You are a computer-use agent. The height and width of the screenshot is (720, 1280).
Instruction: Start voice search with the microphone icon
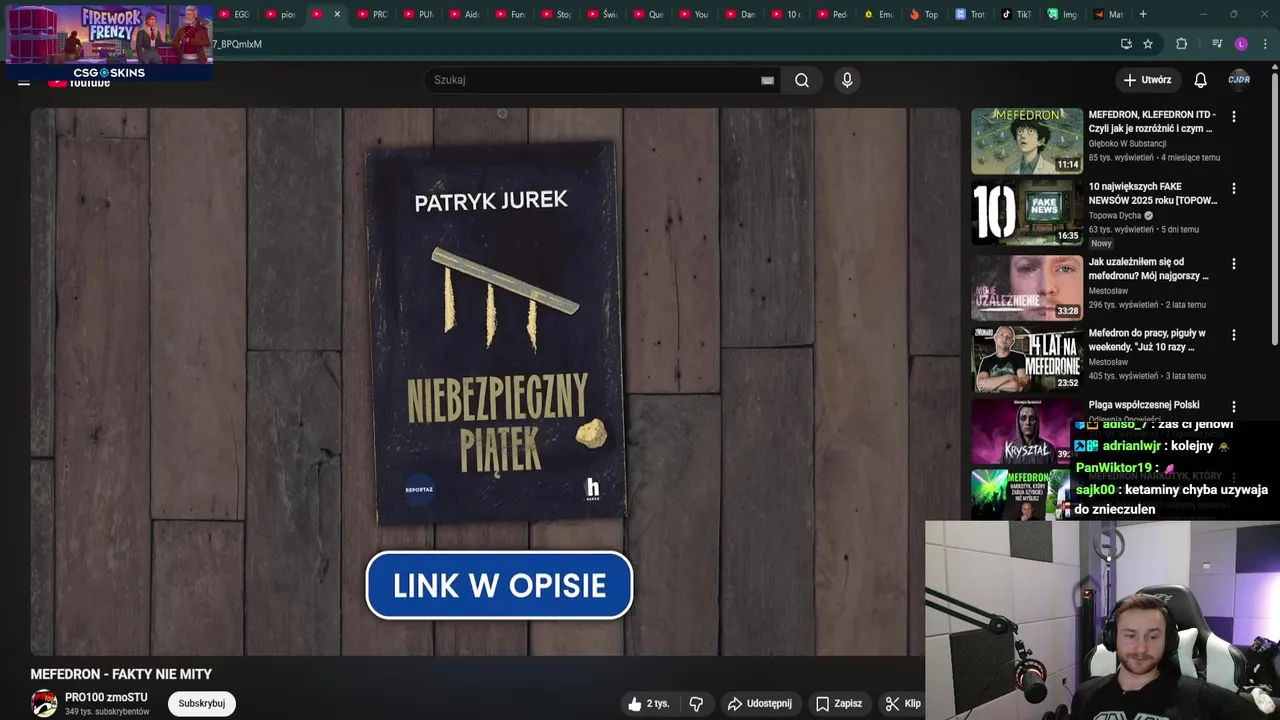point(847,80)
